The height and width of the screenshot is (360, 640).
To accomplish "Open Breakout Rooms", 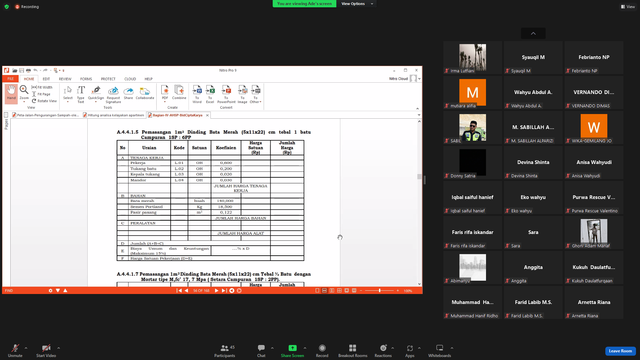I will [x=353, y=350].
